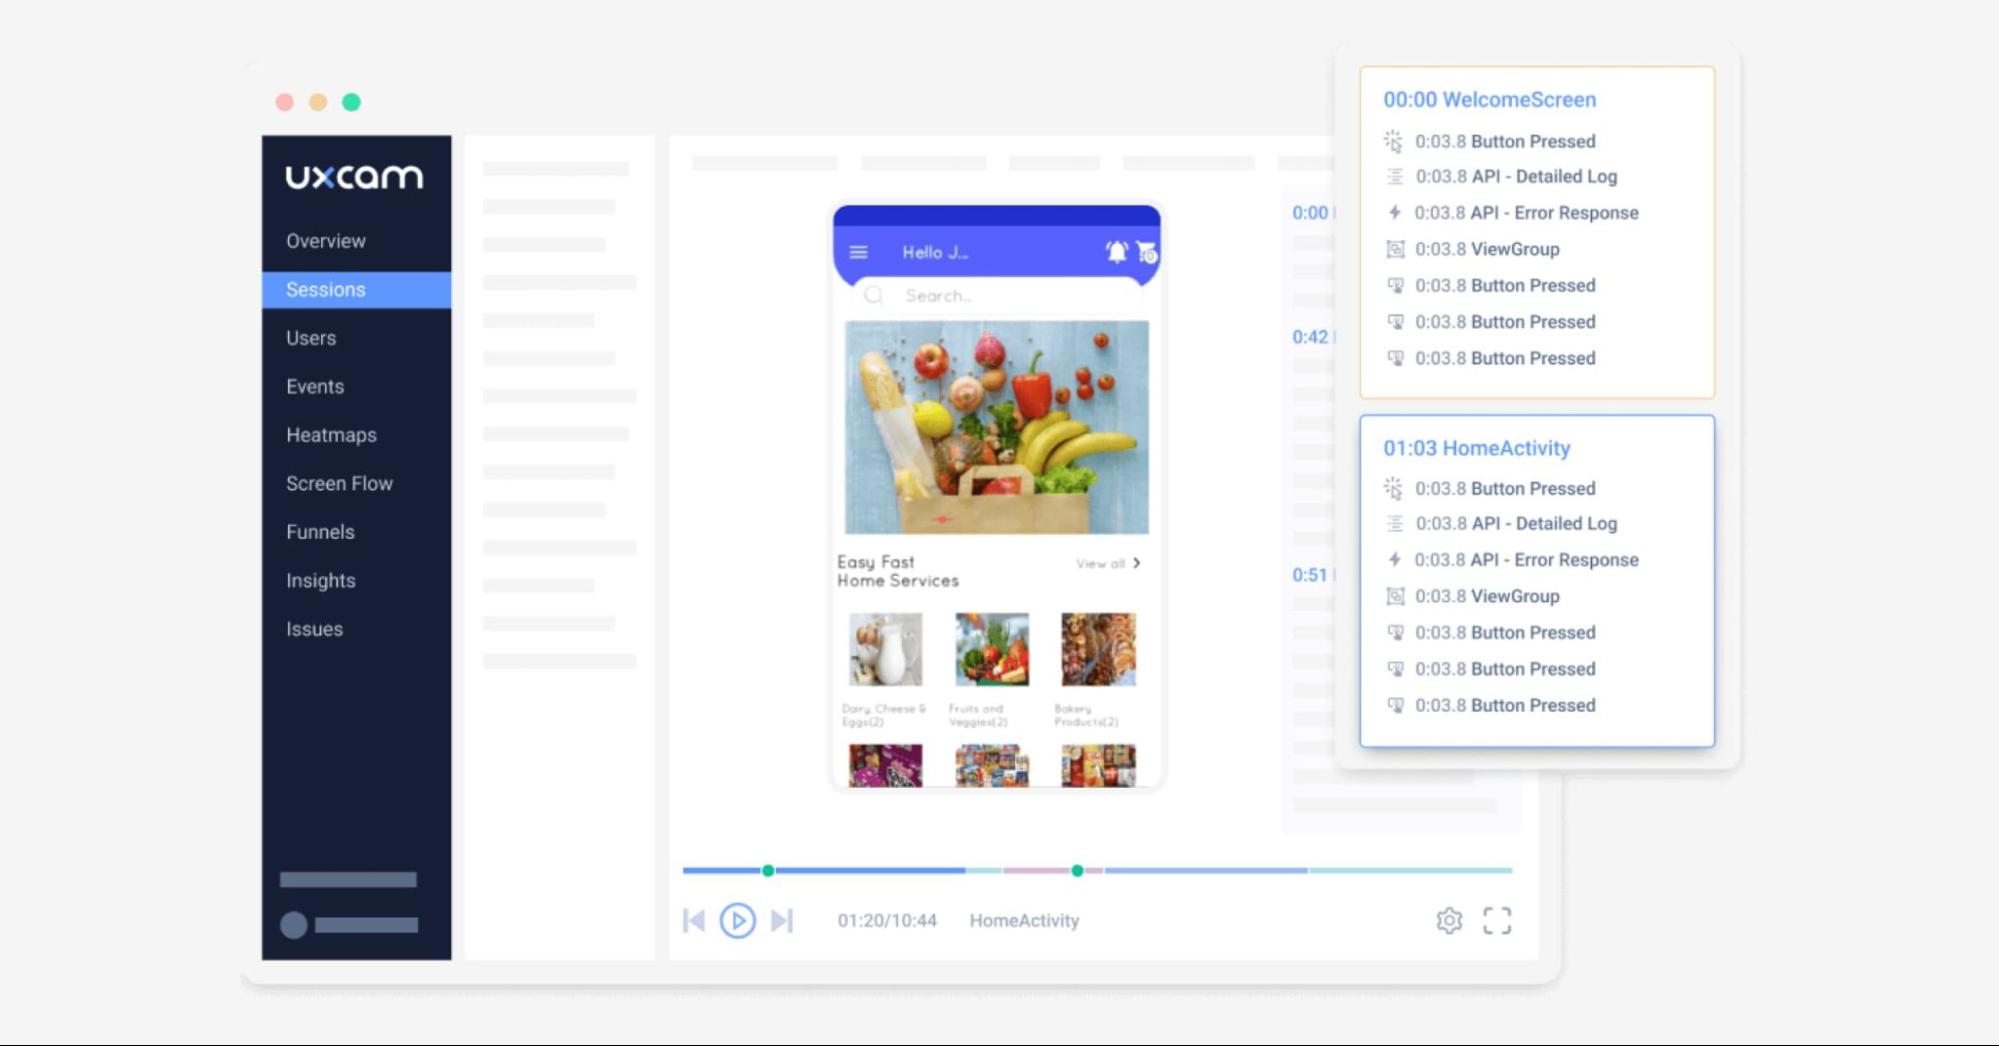This screenshot has height=1046, width=1999.
Task: Click the first progress marker on the playback timeline
Action: click(x=768, y=871)
